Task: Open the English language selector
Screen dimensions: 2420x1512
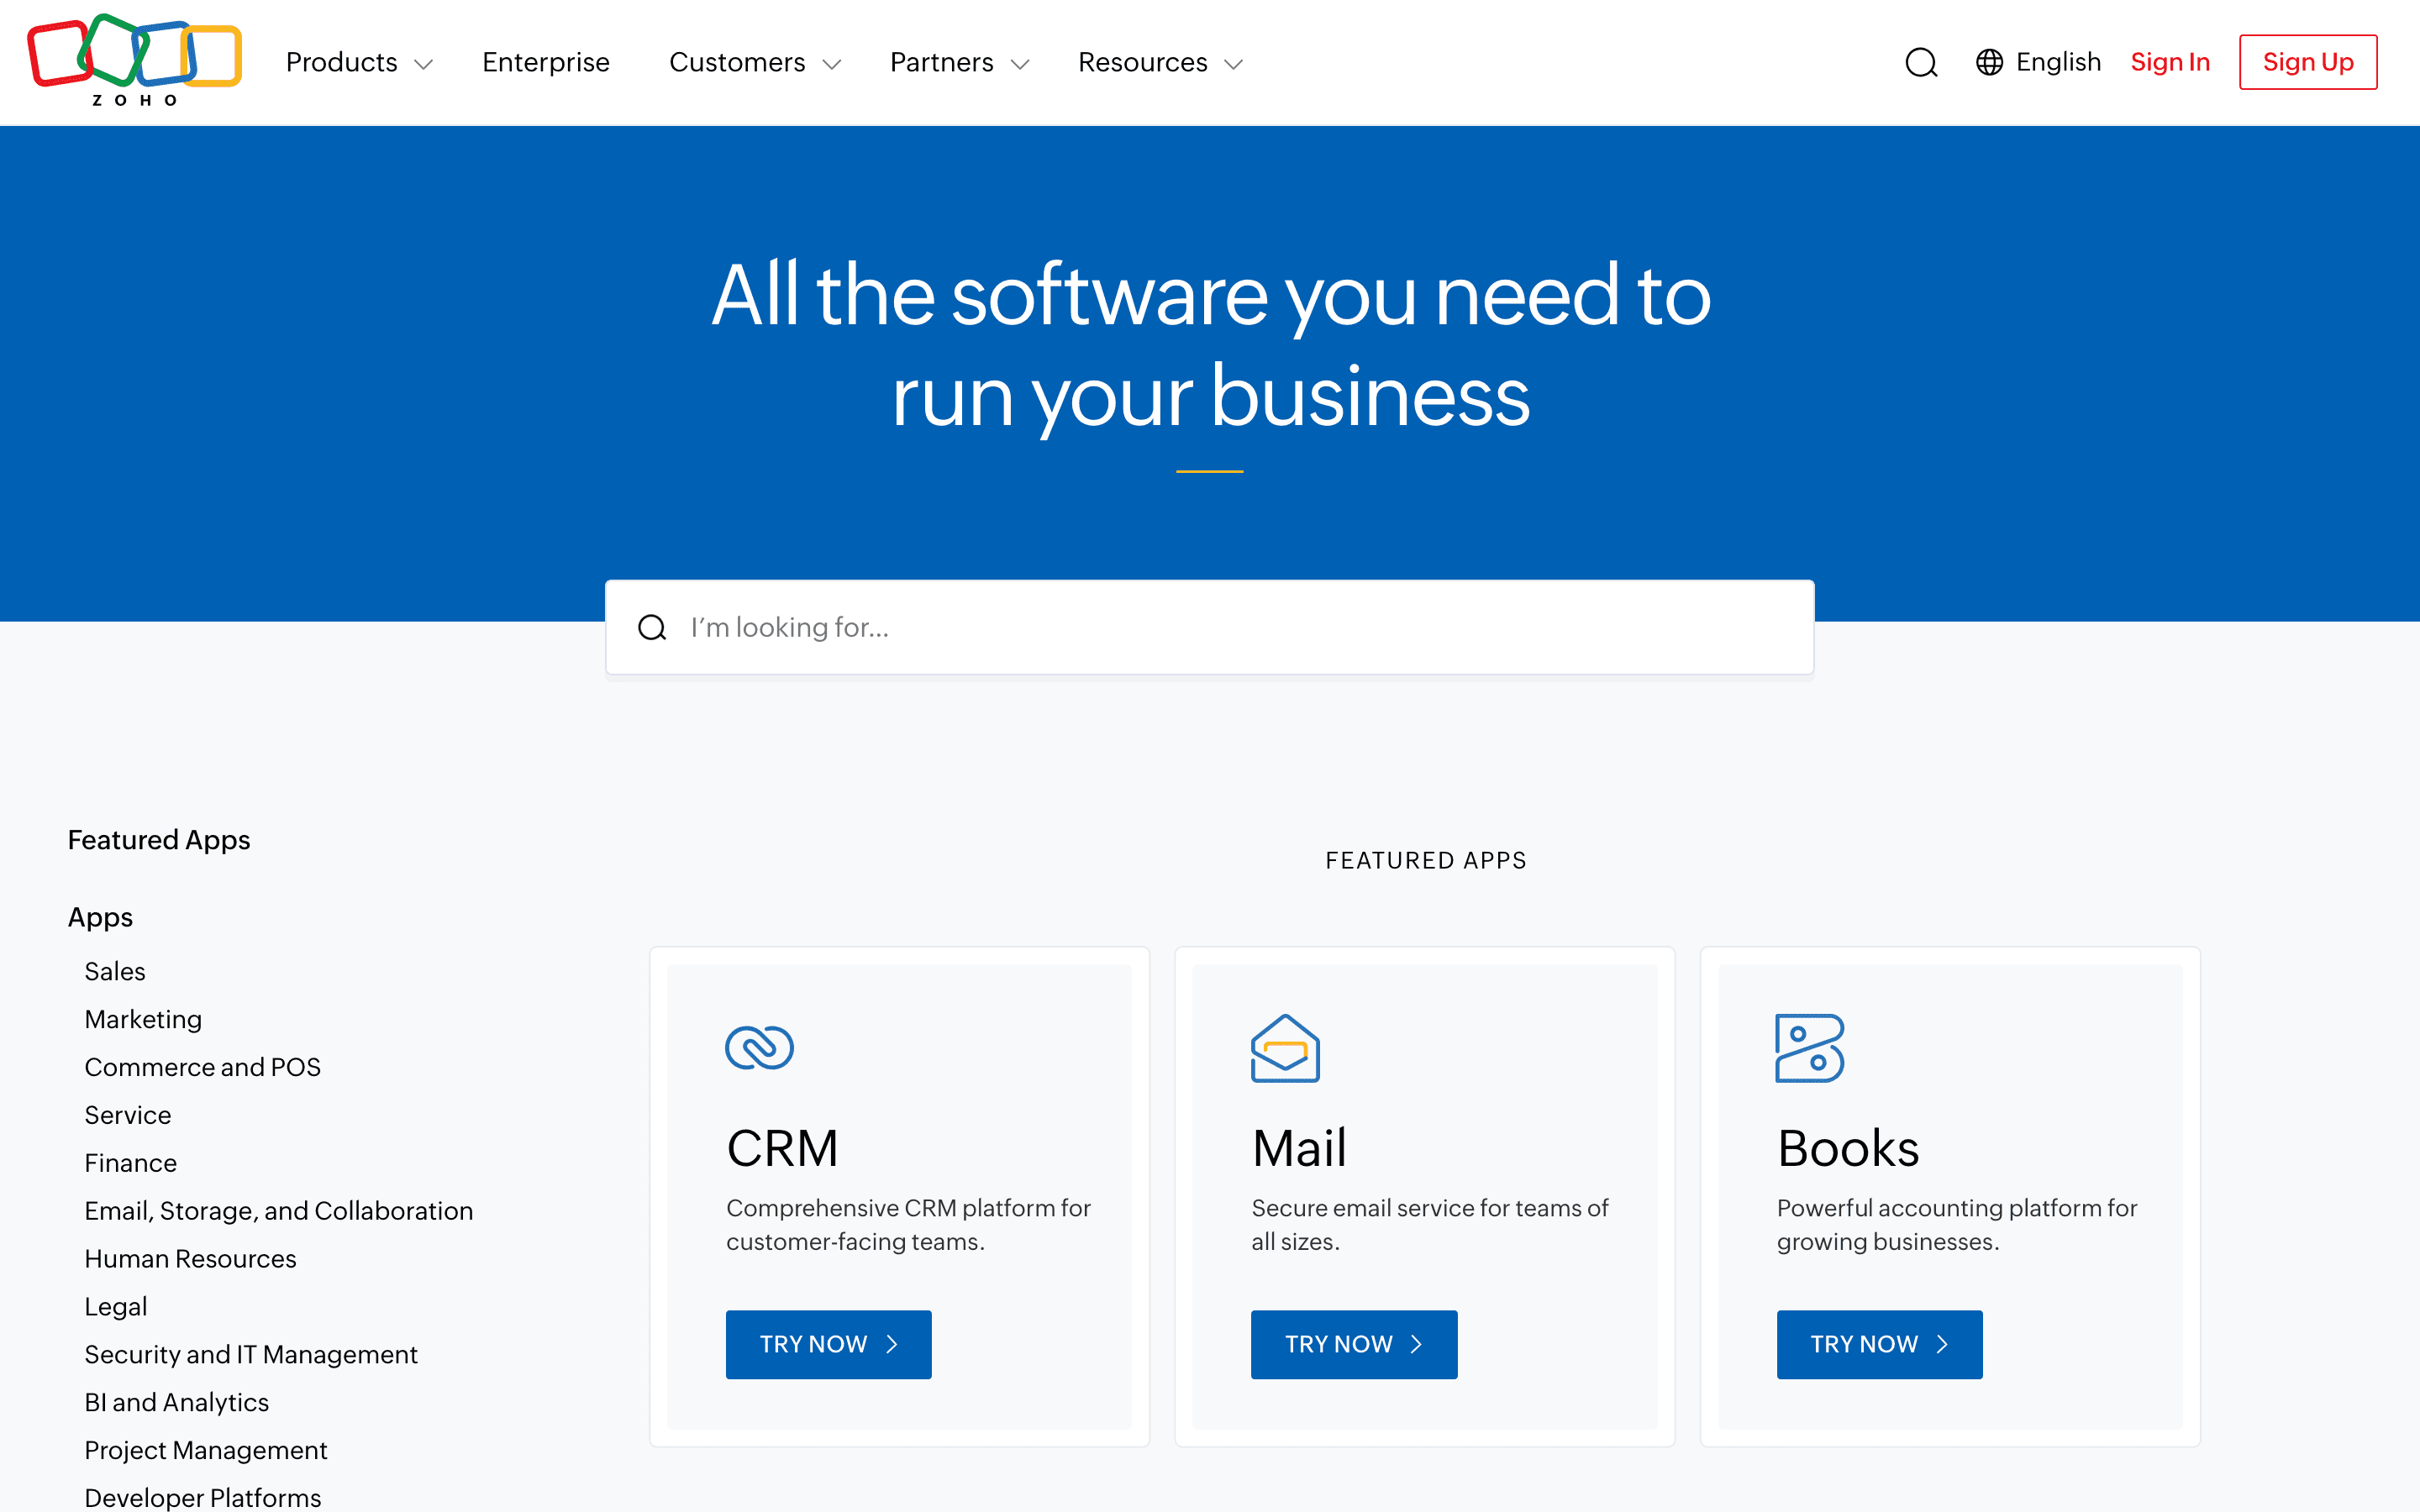Action: [2038, 62]
